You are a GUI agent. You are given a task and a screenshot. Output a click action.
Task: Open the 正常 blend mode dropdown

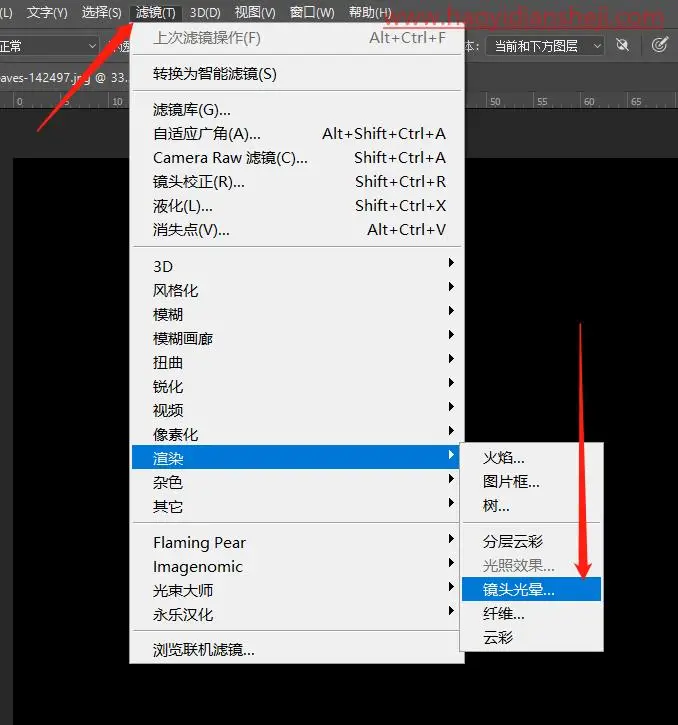49,46
